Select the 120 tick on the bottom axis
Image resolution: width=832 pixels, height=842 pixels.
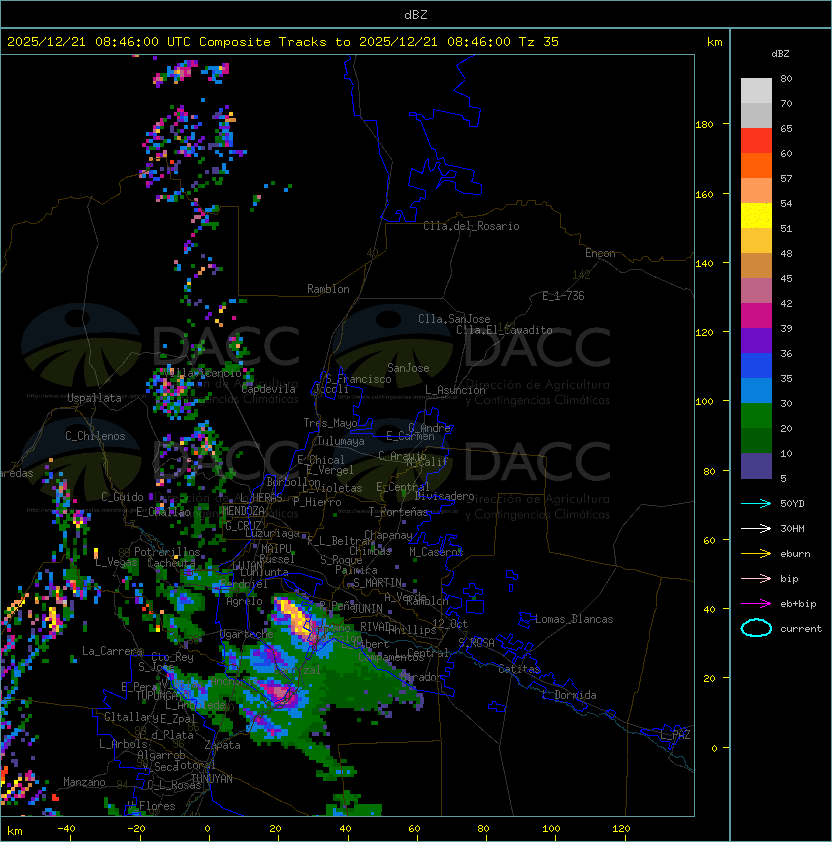621,829
